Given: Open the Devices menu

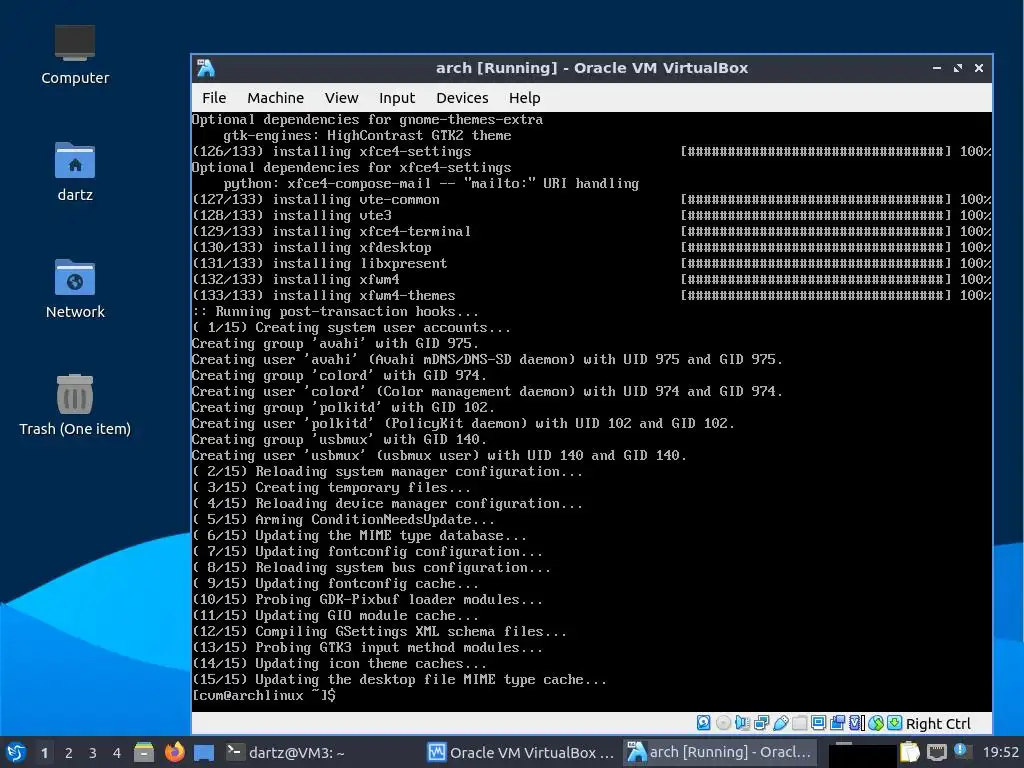Looking at the screenshot, I should 462,98.
